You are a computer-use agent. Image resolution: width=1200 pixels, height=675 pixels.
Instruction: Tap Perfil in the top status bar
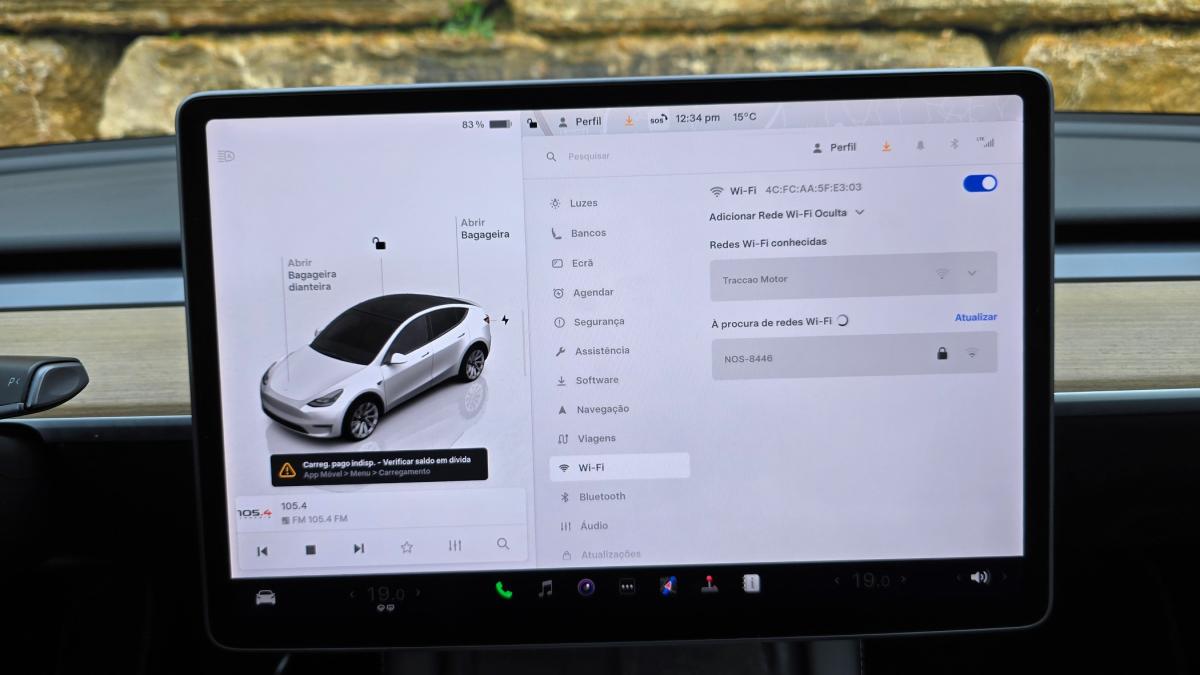[580, 122]
